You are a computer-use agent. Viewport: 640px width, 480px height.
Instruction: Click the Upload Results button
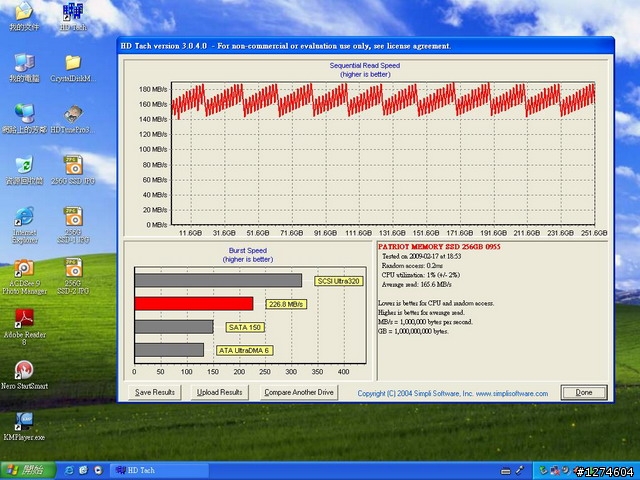pos(220,392)
